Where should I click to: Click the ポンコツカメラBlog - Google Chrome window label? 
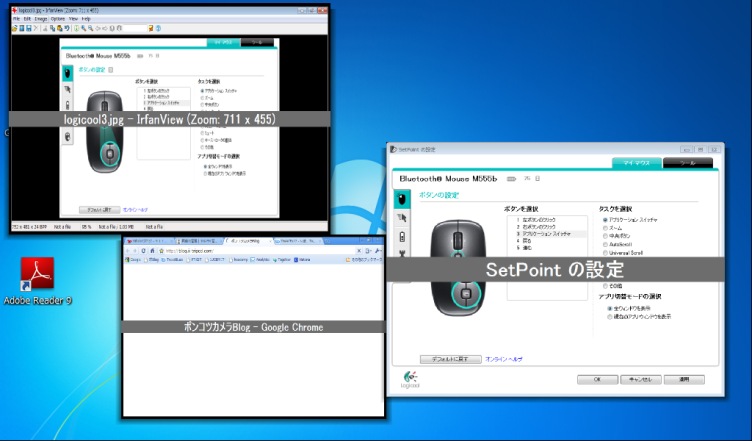pos(253,327)
